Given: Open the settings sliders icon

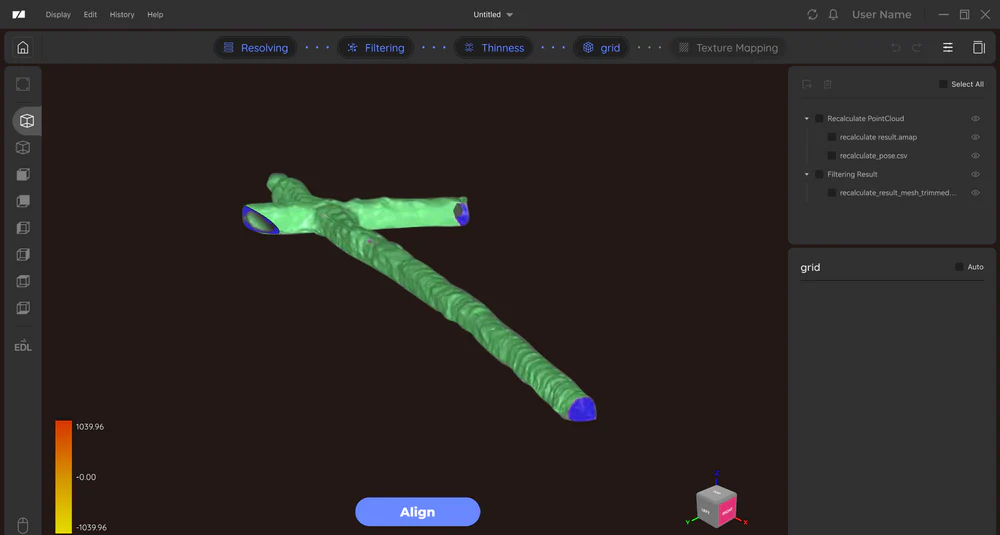Looking at the screenshot, I should tap(947, 47).
